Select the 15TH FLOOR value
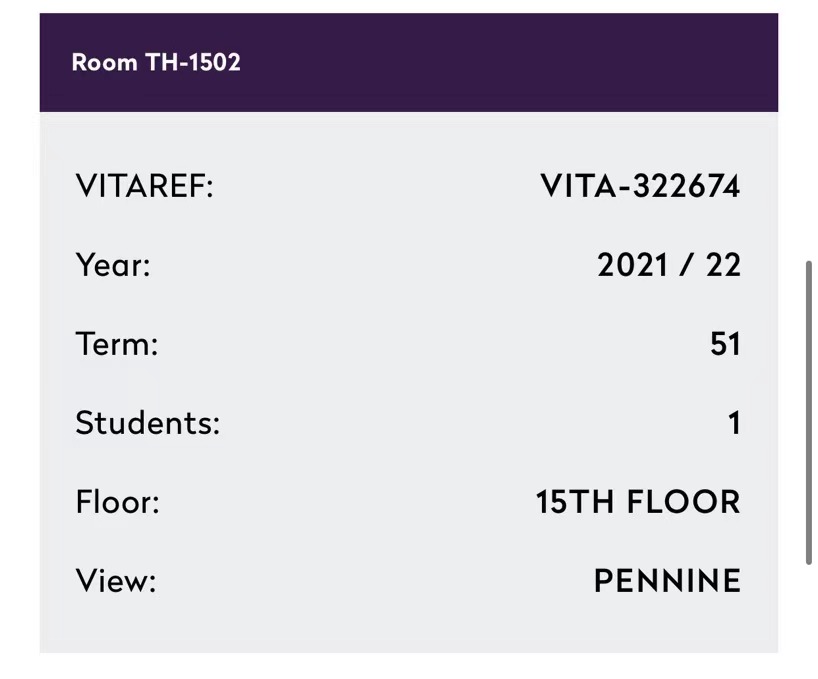 tap(638, 502)
